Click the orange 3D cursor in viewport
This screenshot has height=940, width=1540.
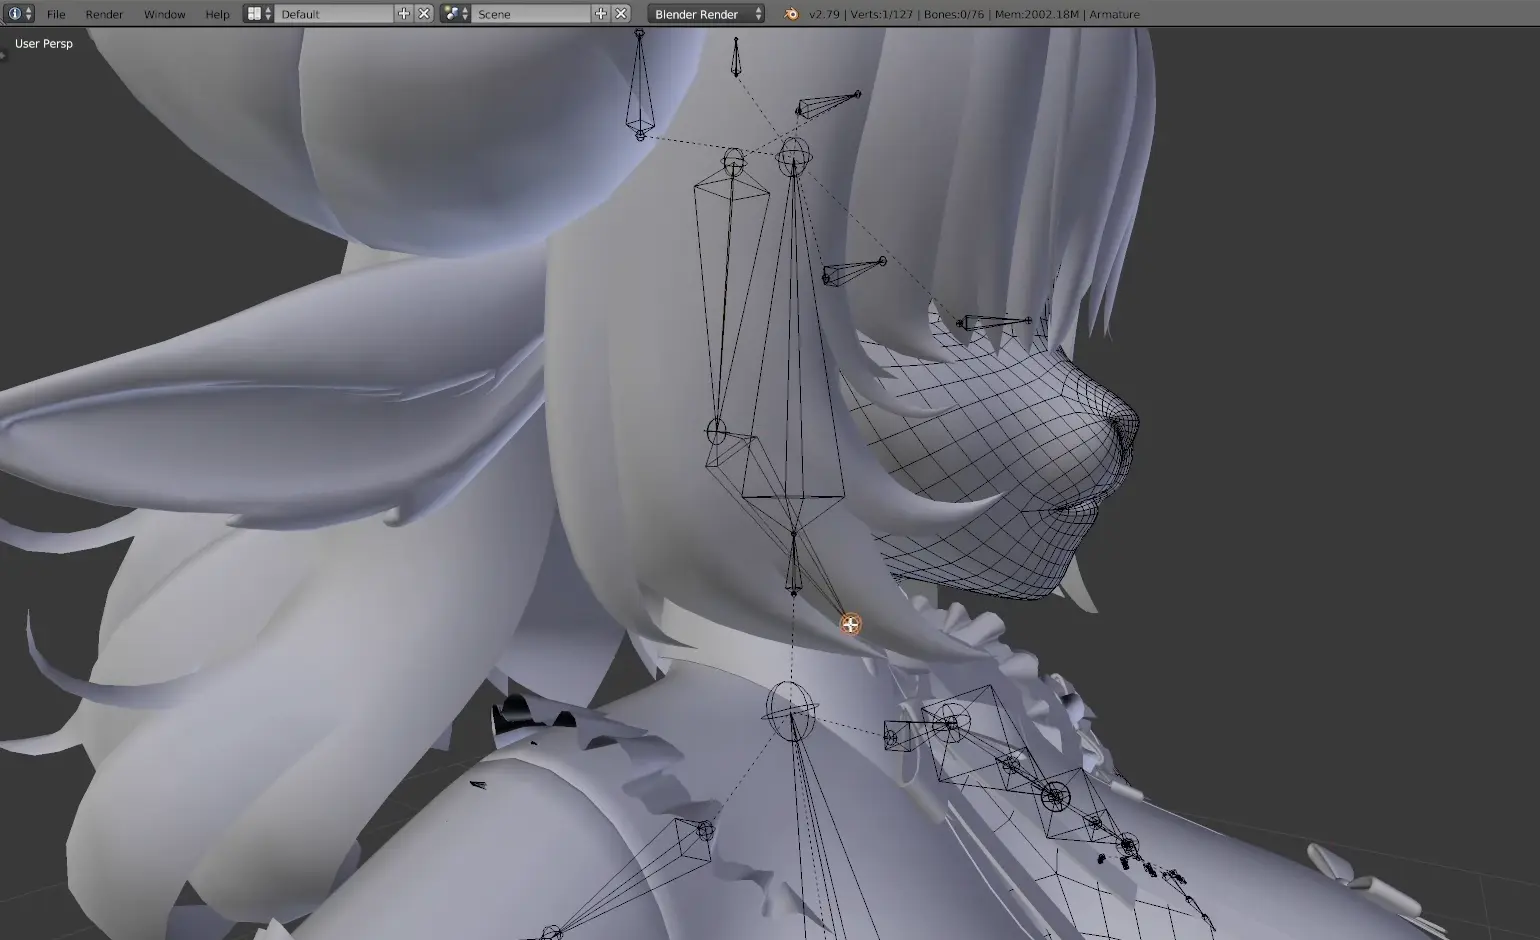point(850,625)
